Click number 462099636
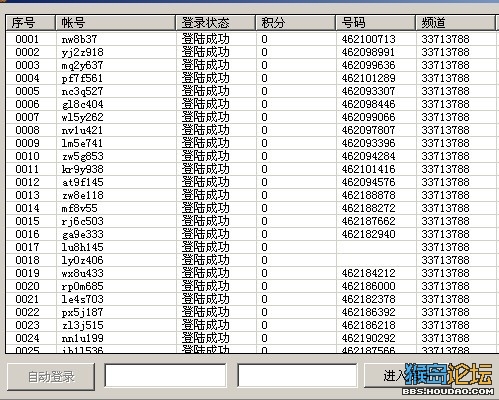The image size is (499, 400). click(x=368, y=65)
